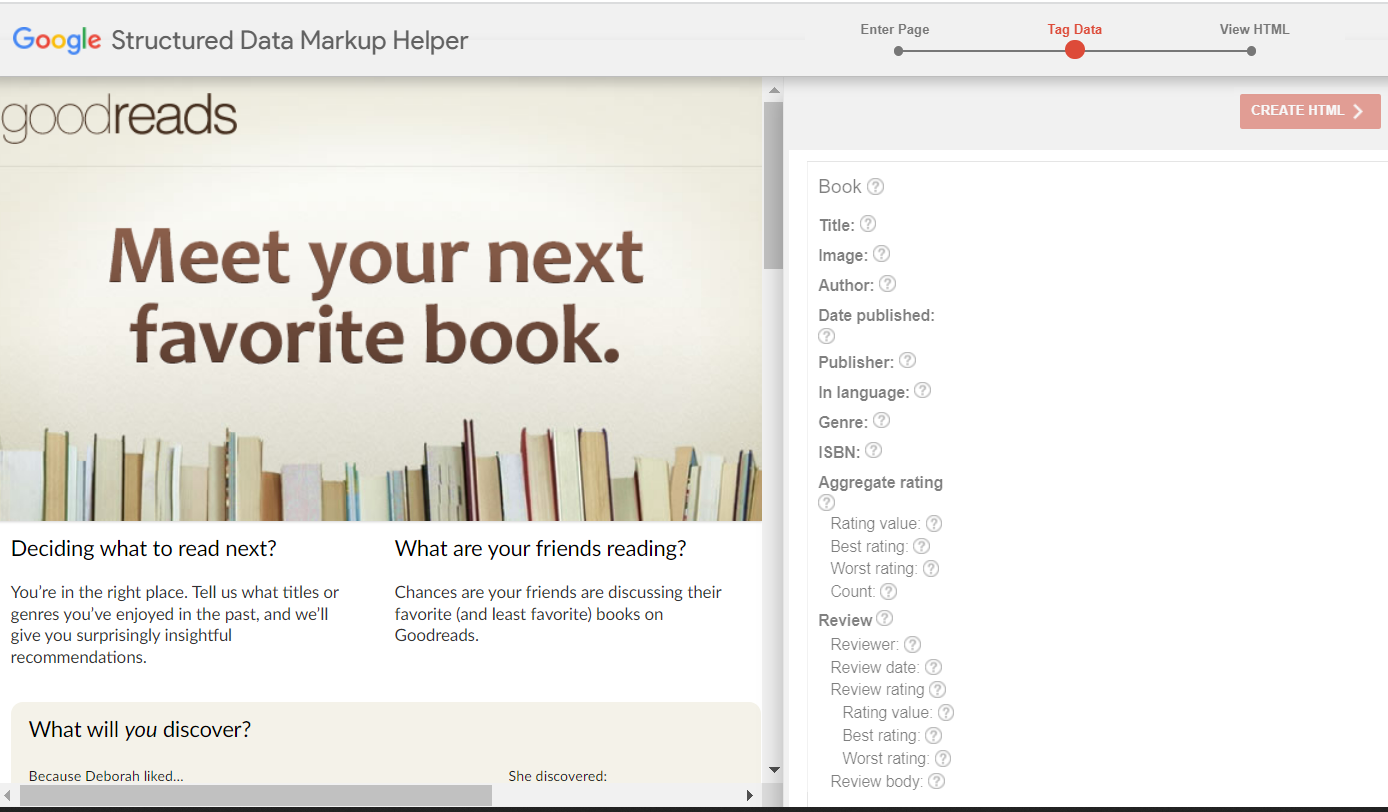Click the page preview scroll down arrow
The width and height of the screenshot is (1388, 812).
pyautogui.click(x=773, y=769)
